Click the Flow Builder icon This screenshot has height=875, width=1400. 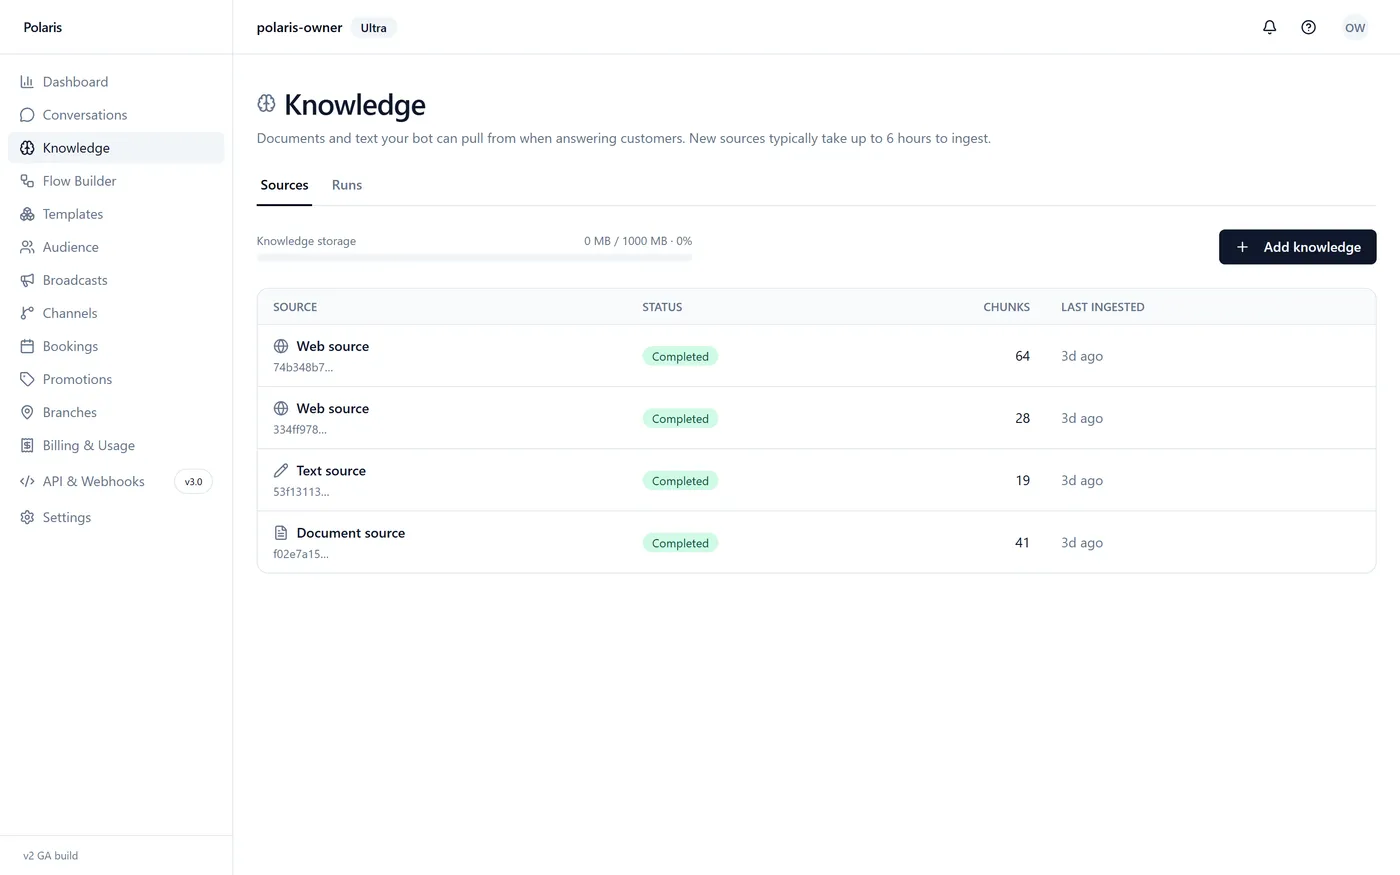[27, 181]
